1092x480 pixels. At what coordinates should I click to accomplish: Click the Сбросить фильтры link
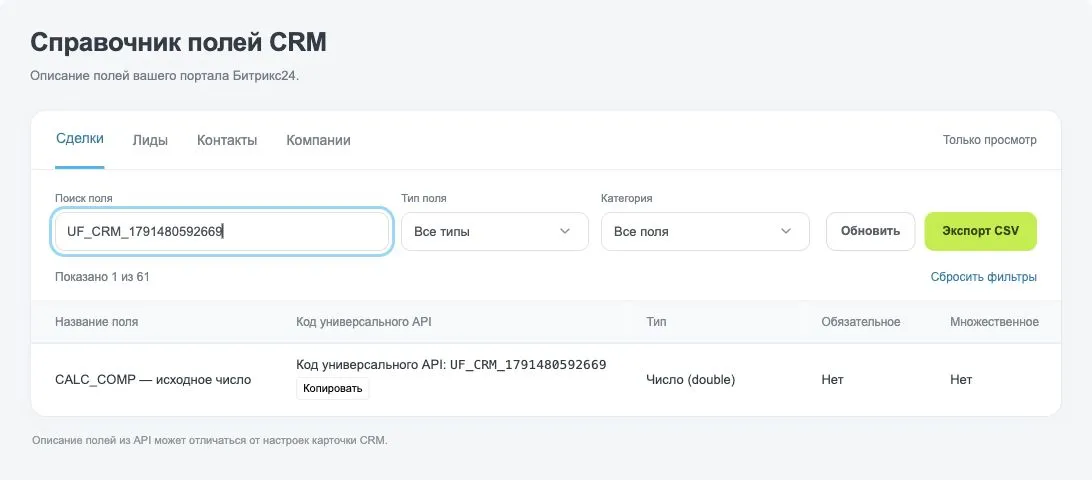[x=983, y=277]
